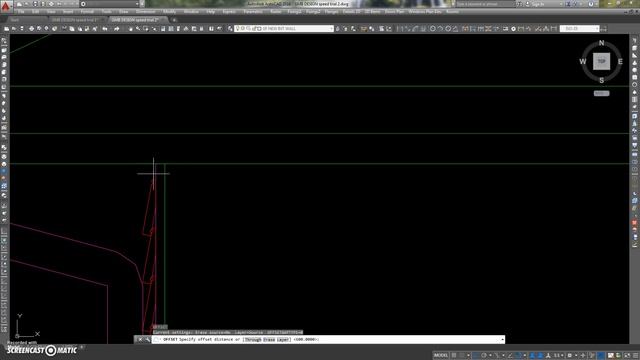Toggle the blue object snap button in status bar
Image resolution: width=640 pixels, height=360 pixels.
tap(517, 356)
